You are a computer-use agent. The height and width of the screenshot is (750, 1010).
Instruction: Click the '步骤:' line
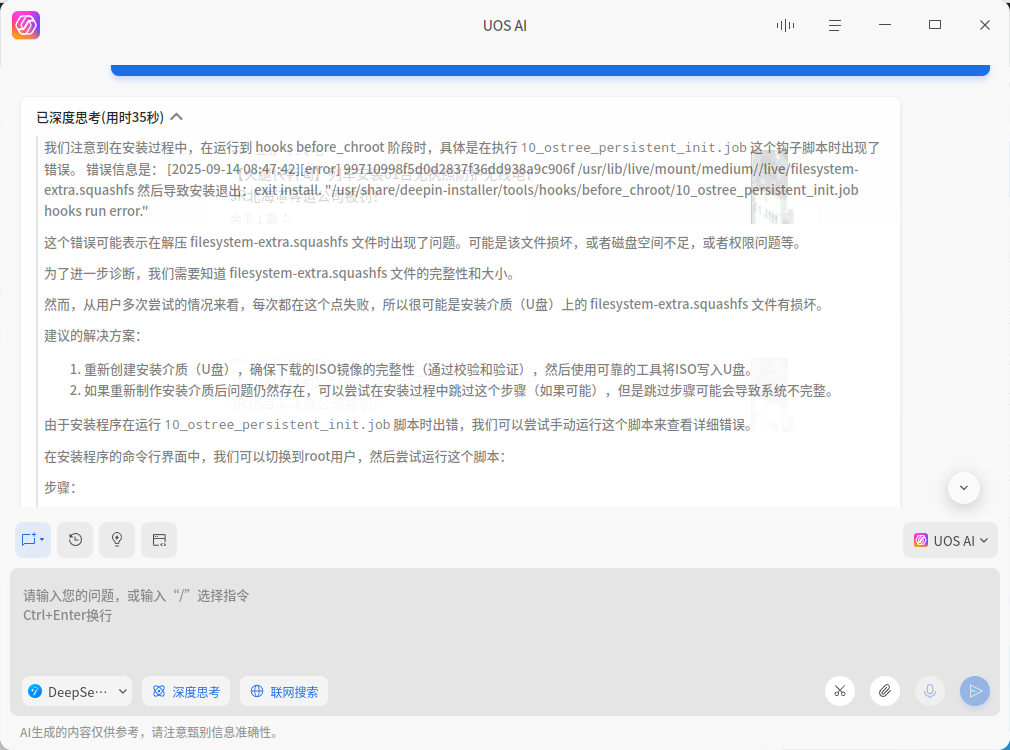click(60, 488)
